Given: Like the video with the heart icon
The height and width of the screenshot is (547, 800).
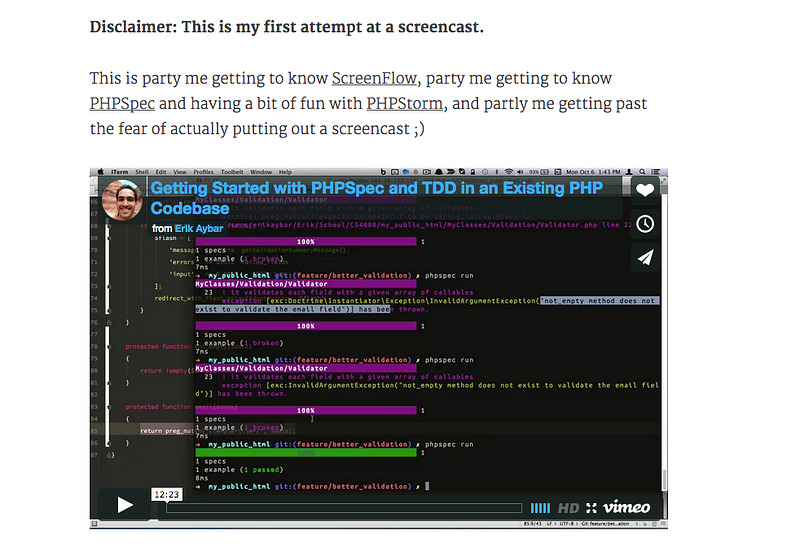Looking at the screenshot, I should pos(645,190).
